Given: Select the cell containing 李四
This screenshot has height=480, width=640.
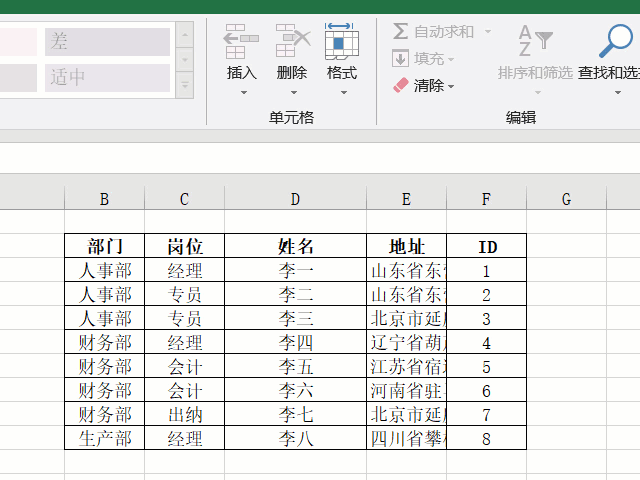Looking at the screenshot, I should 296,342.
